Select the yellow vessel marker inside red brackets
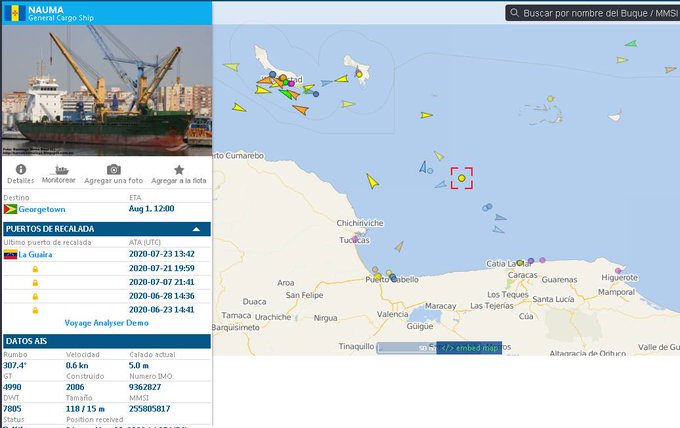Screen dimensions: 680x428 [x=461, y=178]
